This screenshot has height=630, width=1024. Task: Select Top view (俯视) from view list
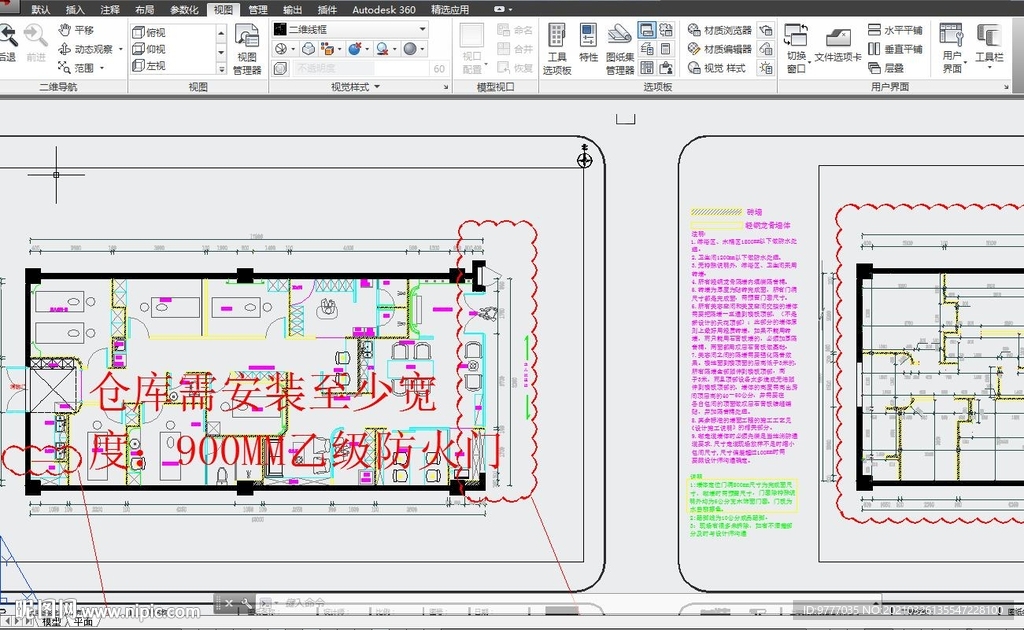148,32
